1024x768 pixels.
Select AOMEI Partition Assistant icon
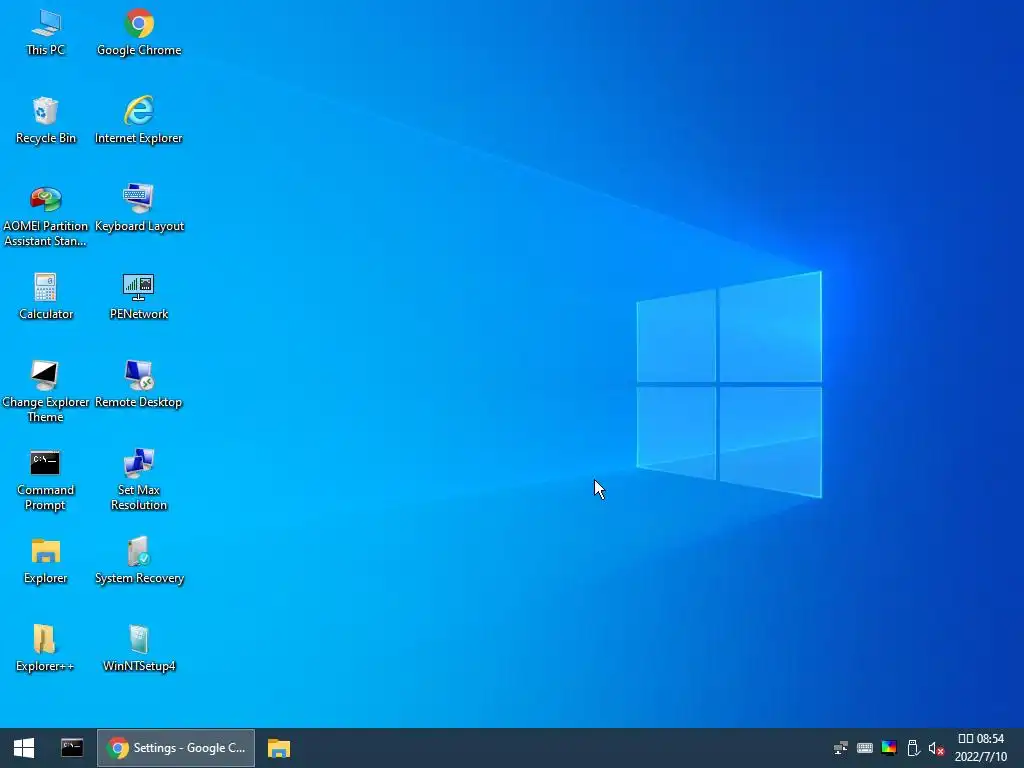pos(46,216)
